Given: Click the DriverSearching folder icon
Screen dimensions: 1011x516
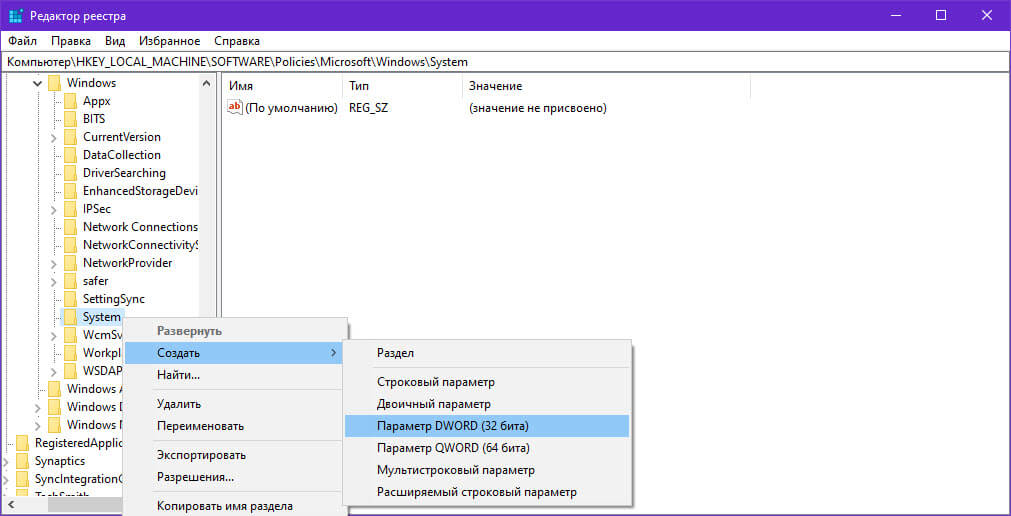Looking at the screenshot, I should [x=70, y=173].
